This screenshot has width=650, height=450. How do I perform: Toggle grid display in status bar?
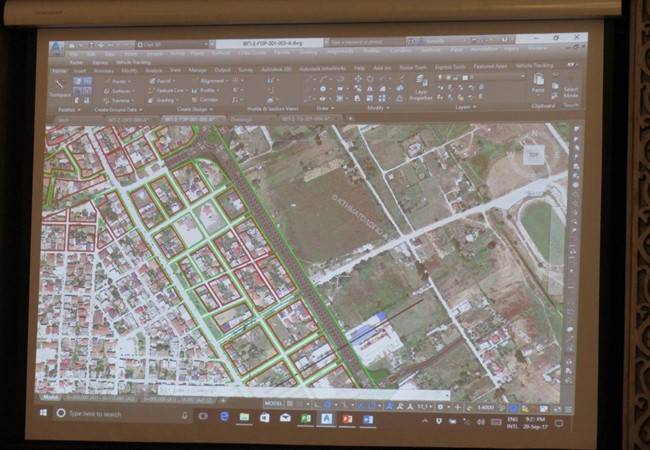[x=290, y=404]
